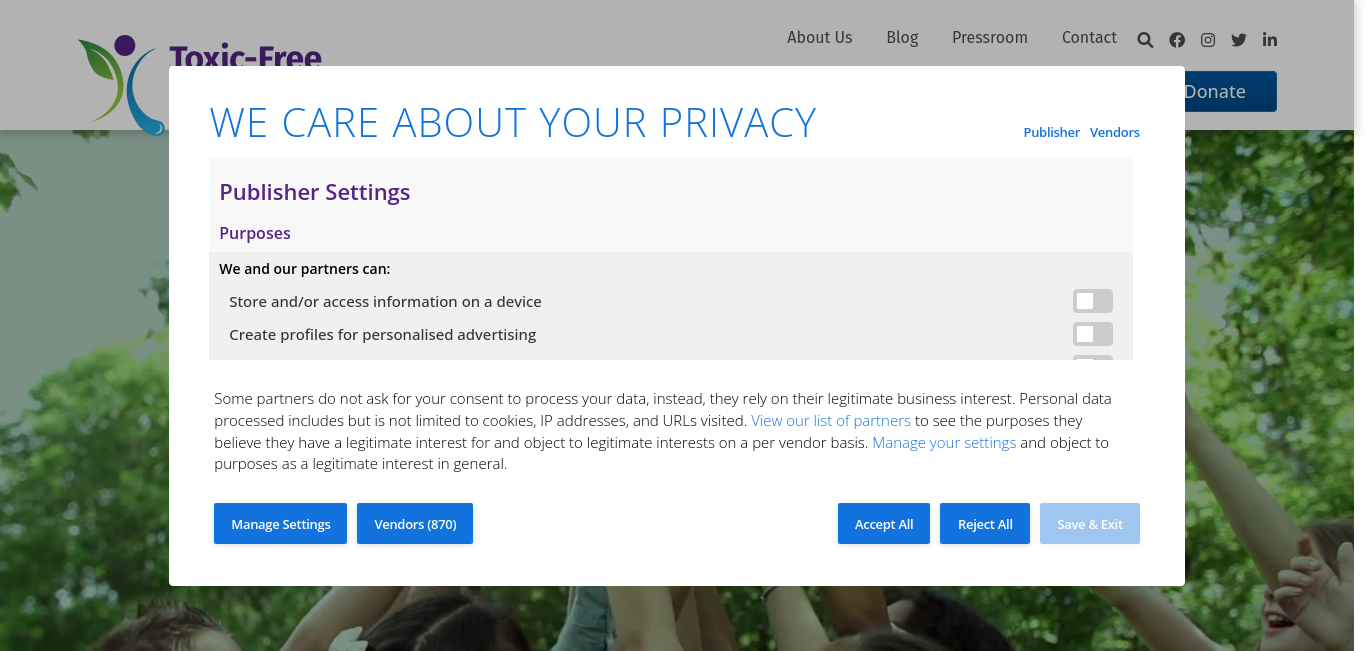Viewport: 1366px width, 651px height.
Task: Open the Twitter icon link
Action: (1239, 40)
